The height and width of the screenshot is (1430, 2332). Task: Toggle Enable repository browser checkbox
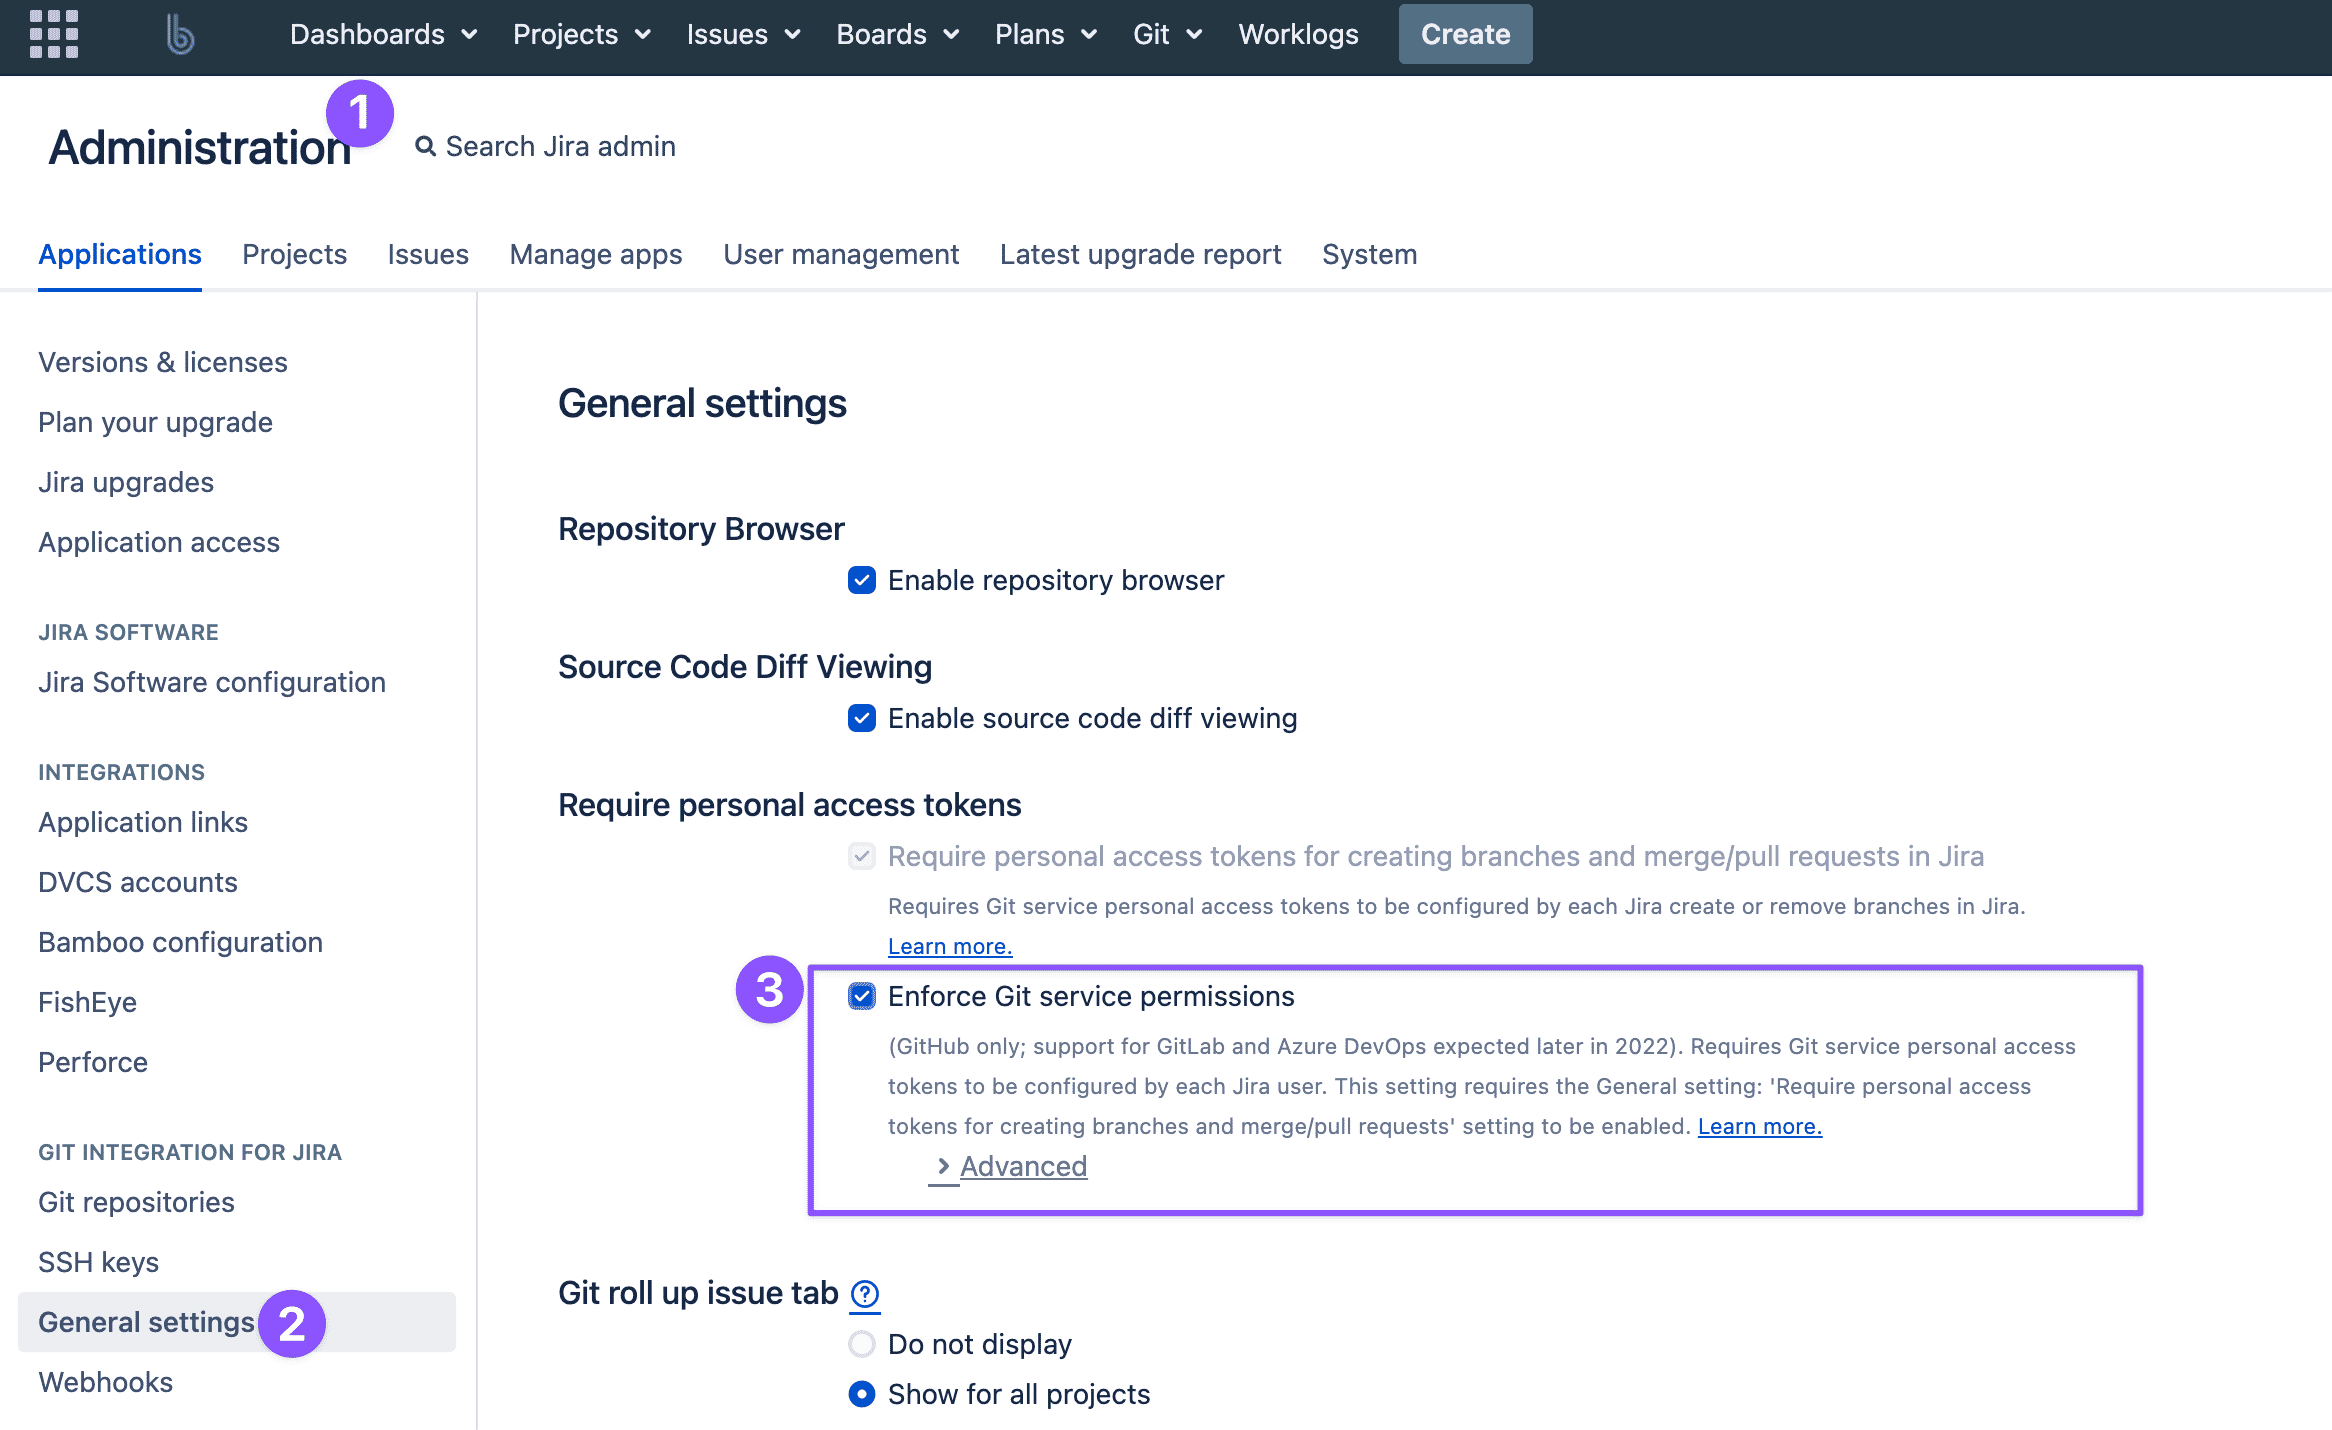tap(862, 580)
